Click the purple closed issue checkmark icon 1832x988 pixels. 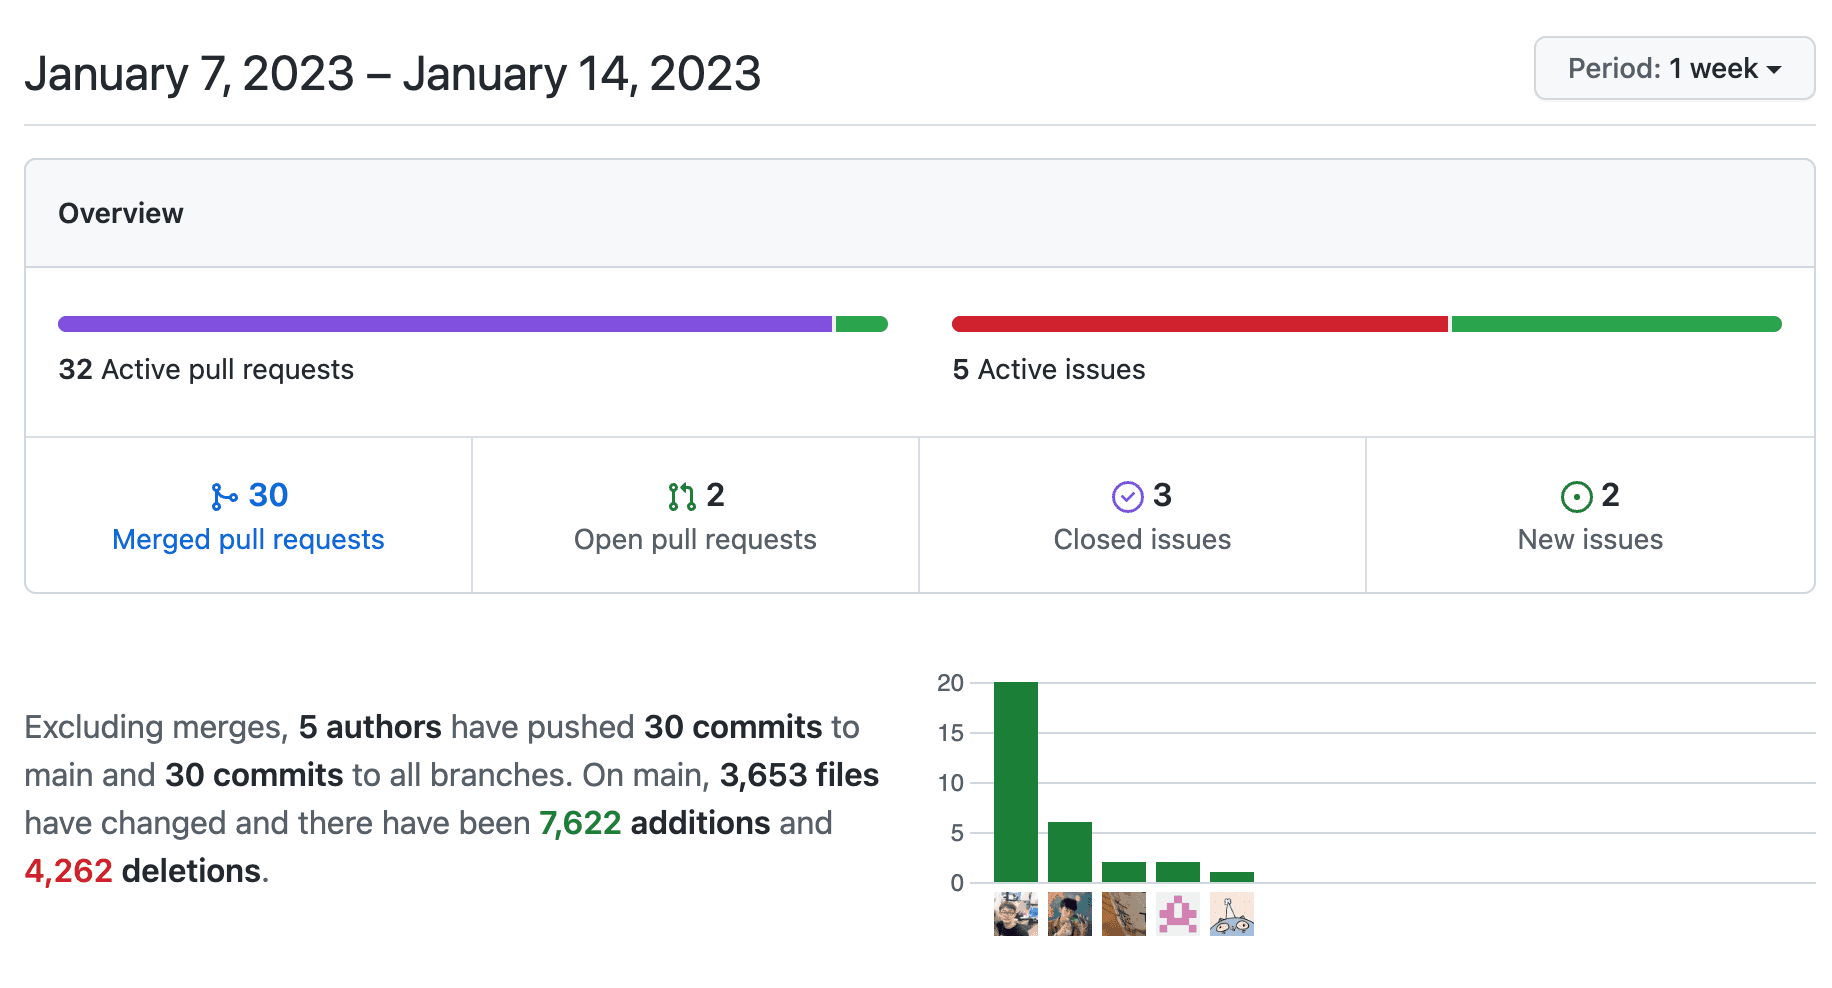pyautogui.click(x=1127, y=496)
